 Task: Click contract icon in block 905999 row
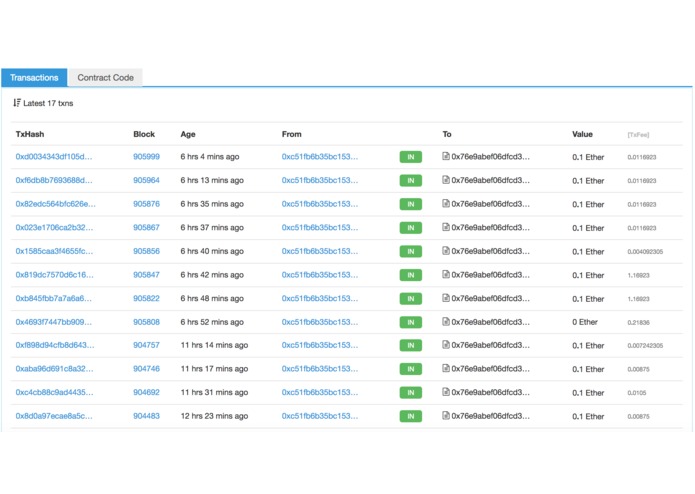[x=446, y=156]
